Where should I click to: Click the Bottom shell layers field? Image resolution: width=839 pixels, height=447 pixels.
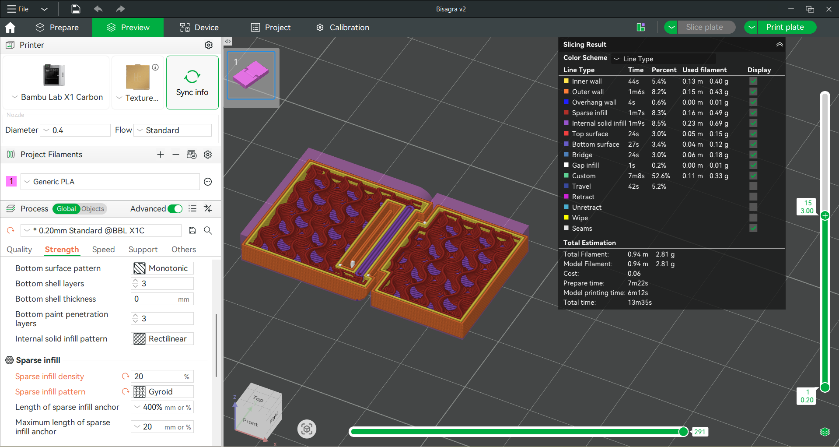coord(163,284)
